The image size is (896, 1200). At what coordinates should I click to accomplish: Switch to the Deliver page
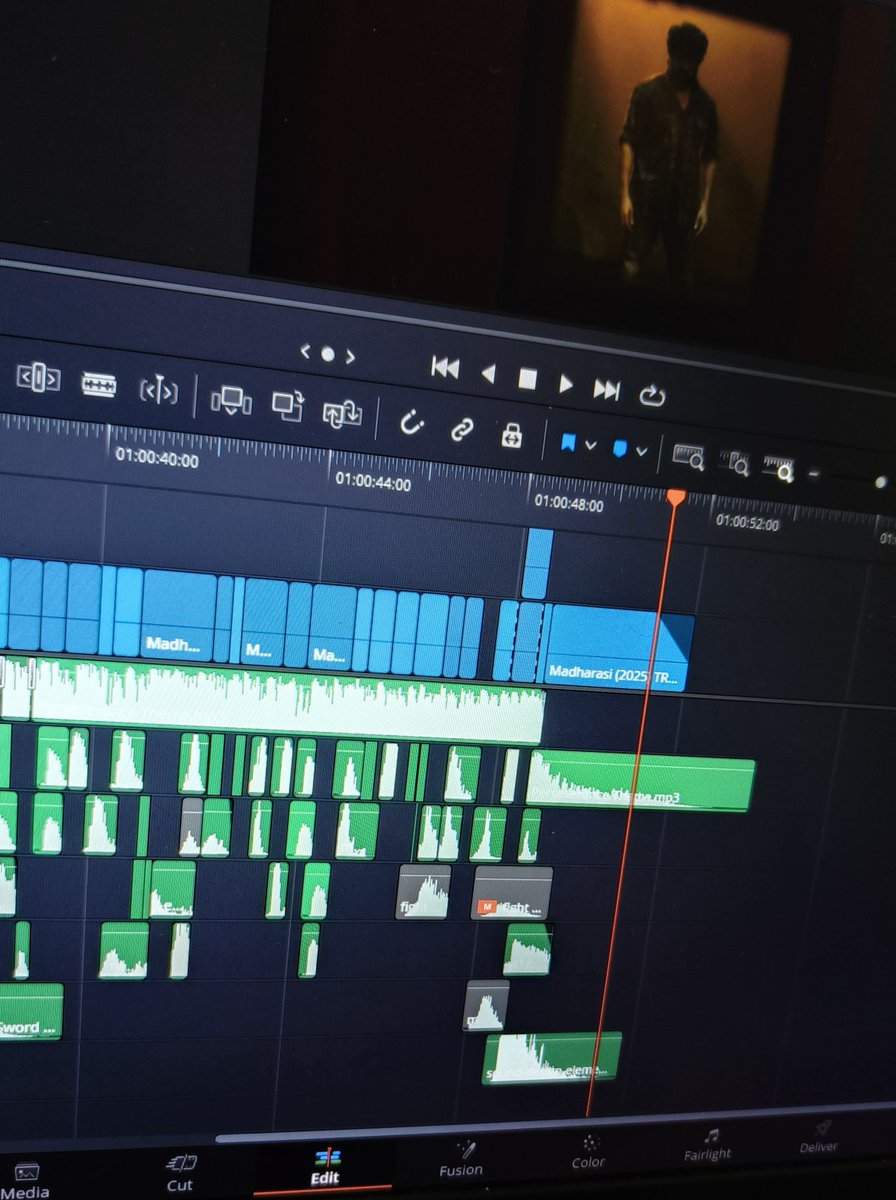pyautogui.click(x=819, y=1138)
